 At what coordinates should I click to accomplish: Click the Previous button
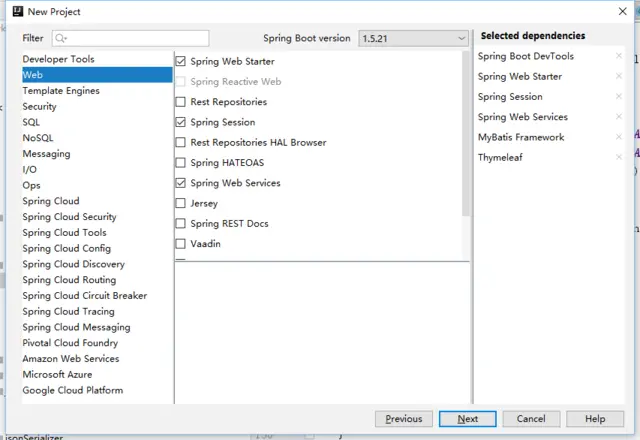404,419
